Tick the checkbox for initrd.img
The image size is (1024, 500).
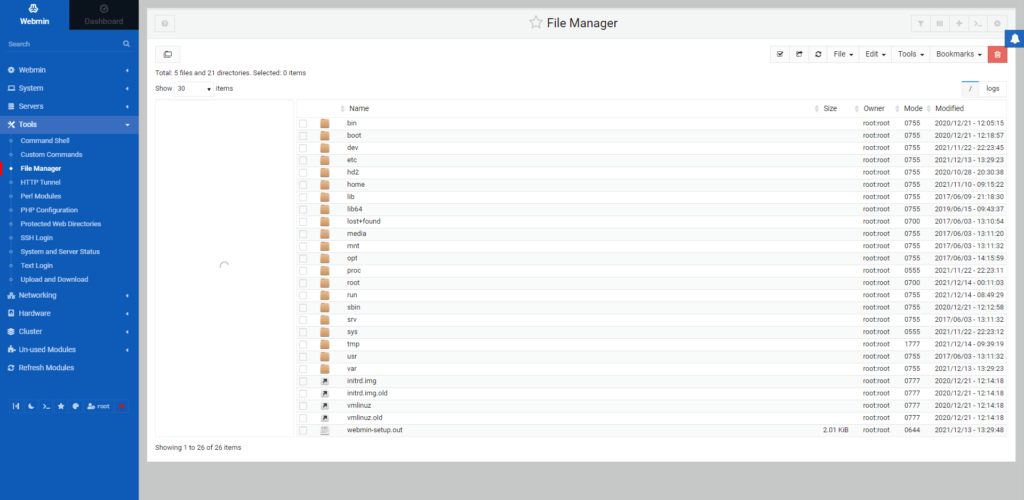[x=303, y=381]
